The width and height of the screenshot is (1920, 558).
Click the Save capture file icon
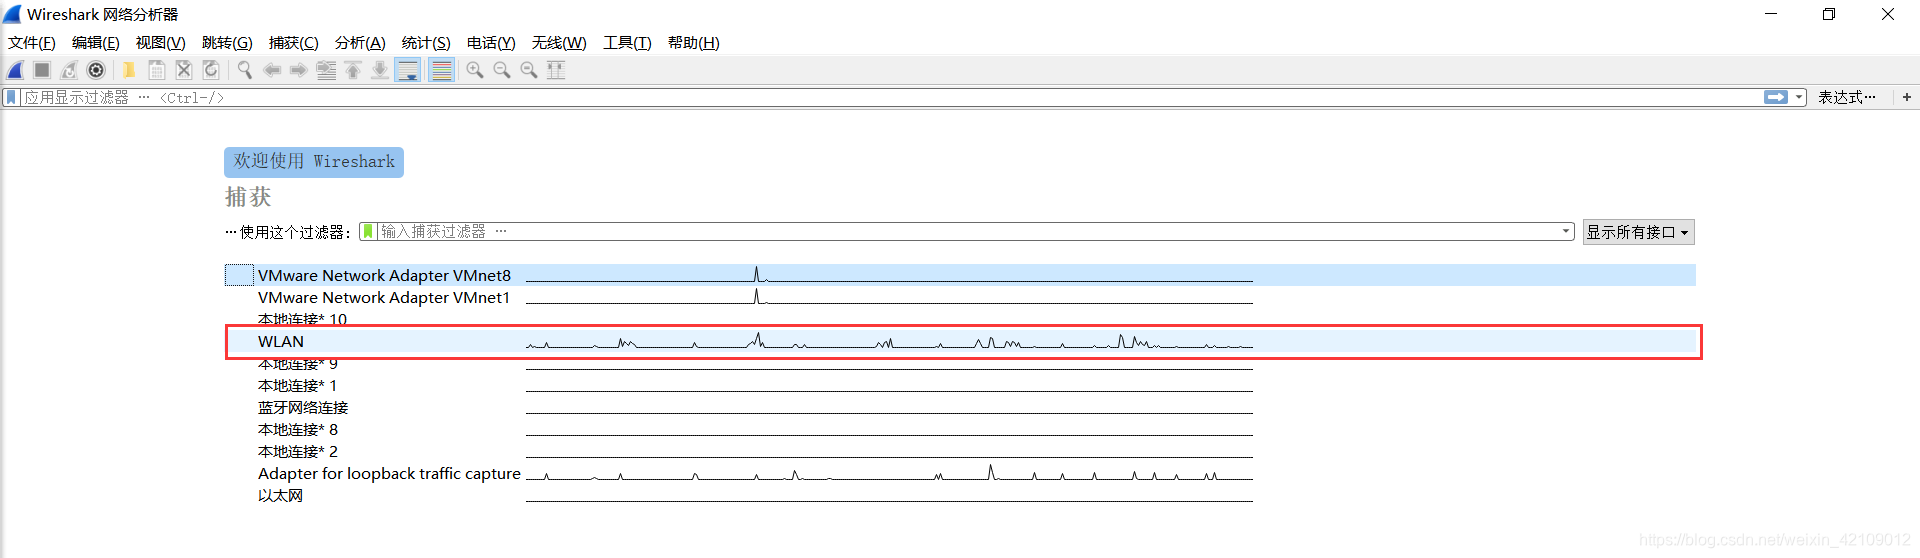(x=156, y=70)
